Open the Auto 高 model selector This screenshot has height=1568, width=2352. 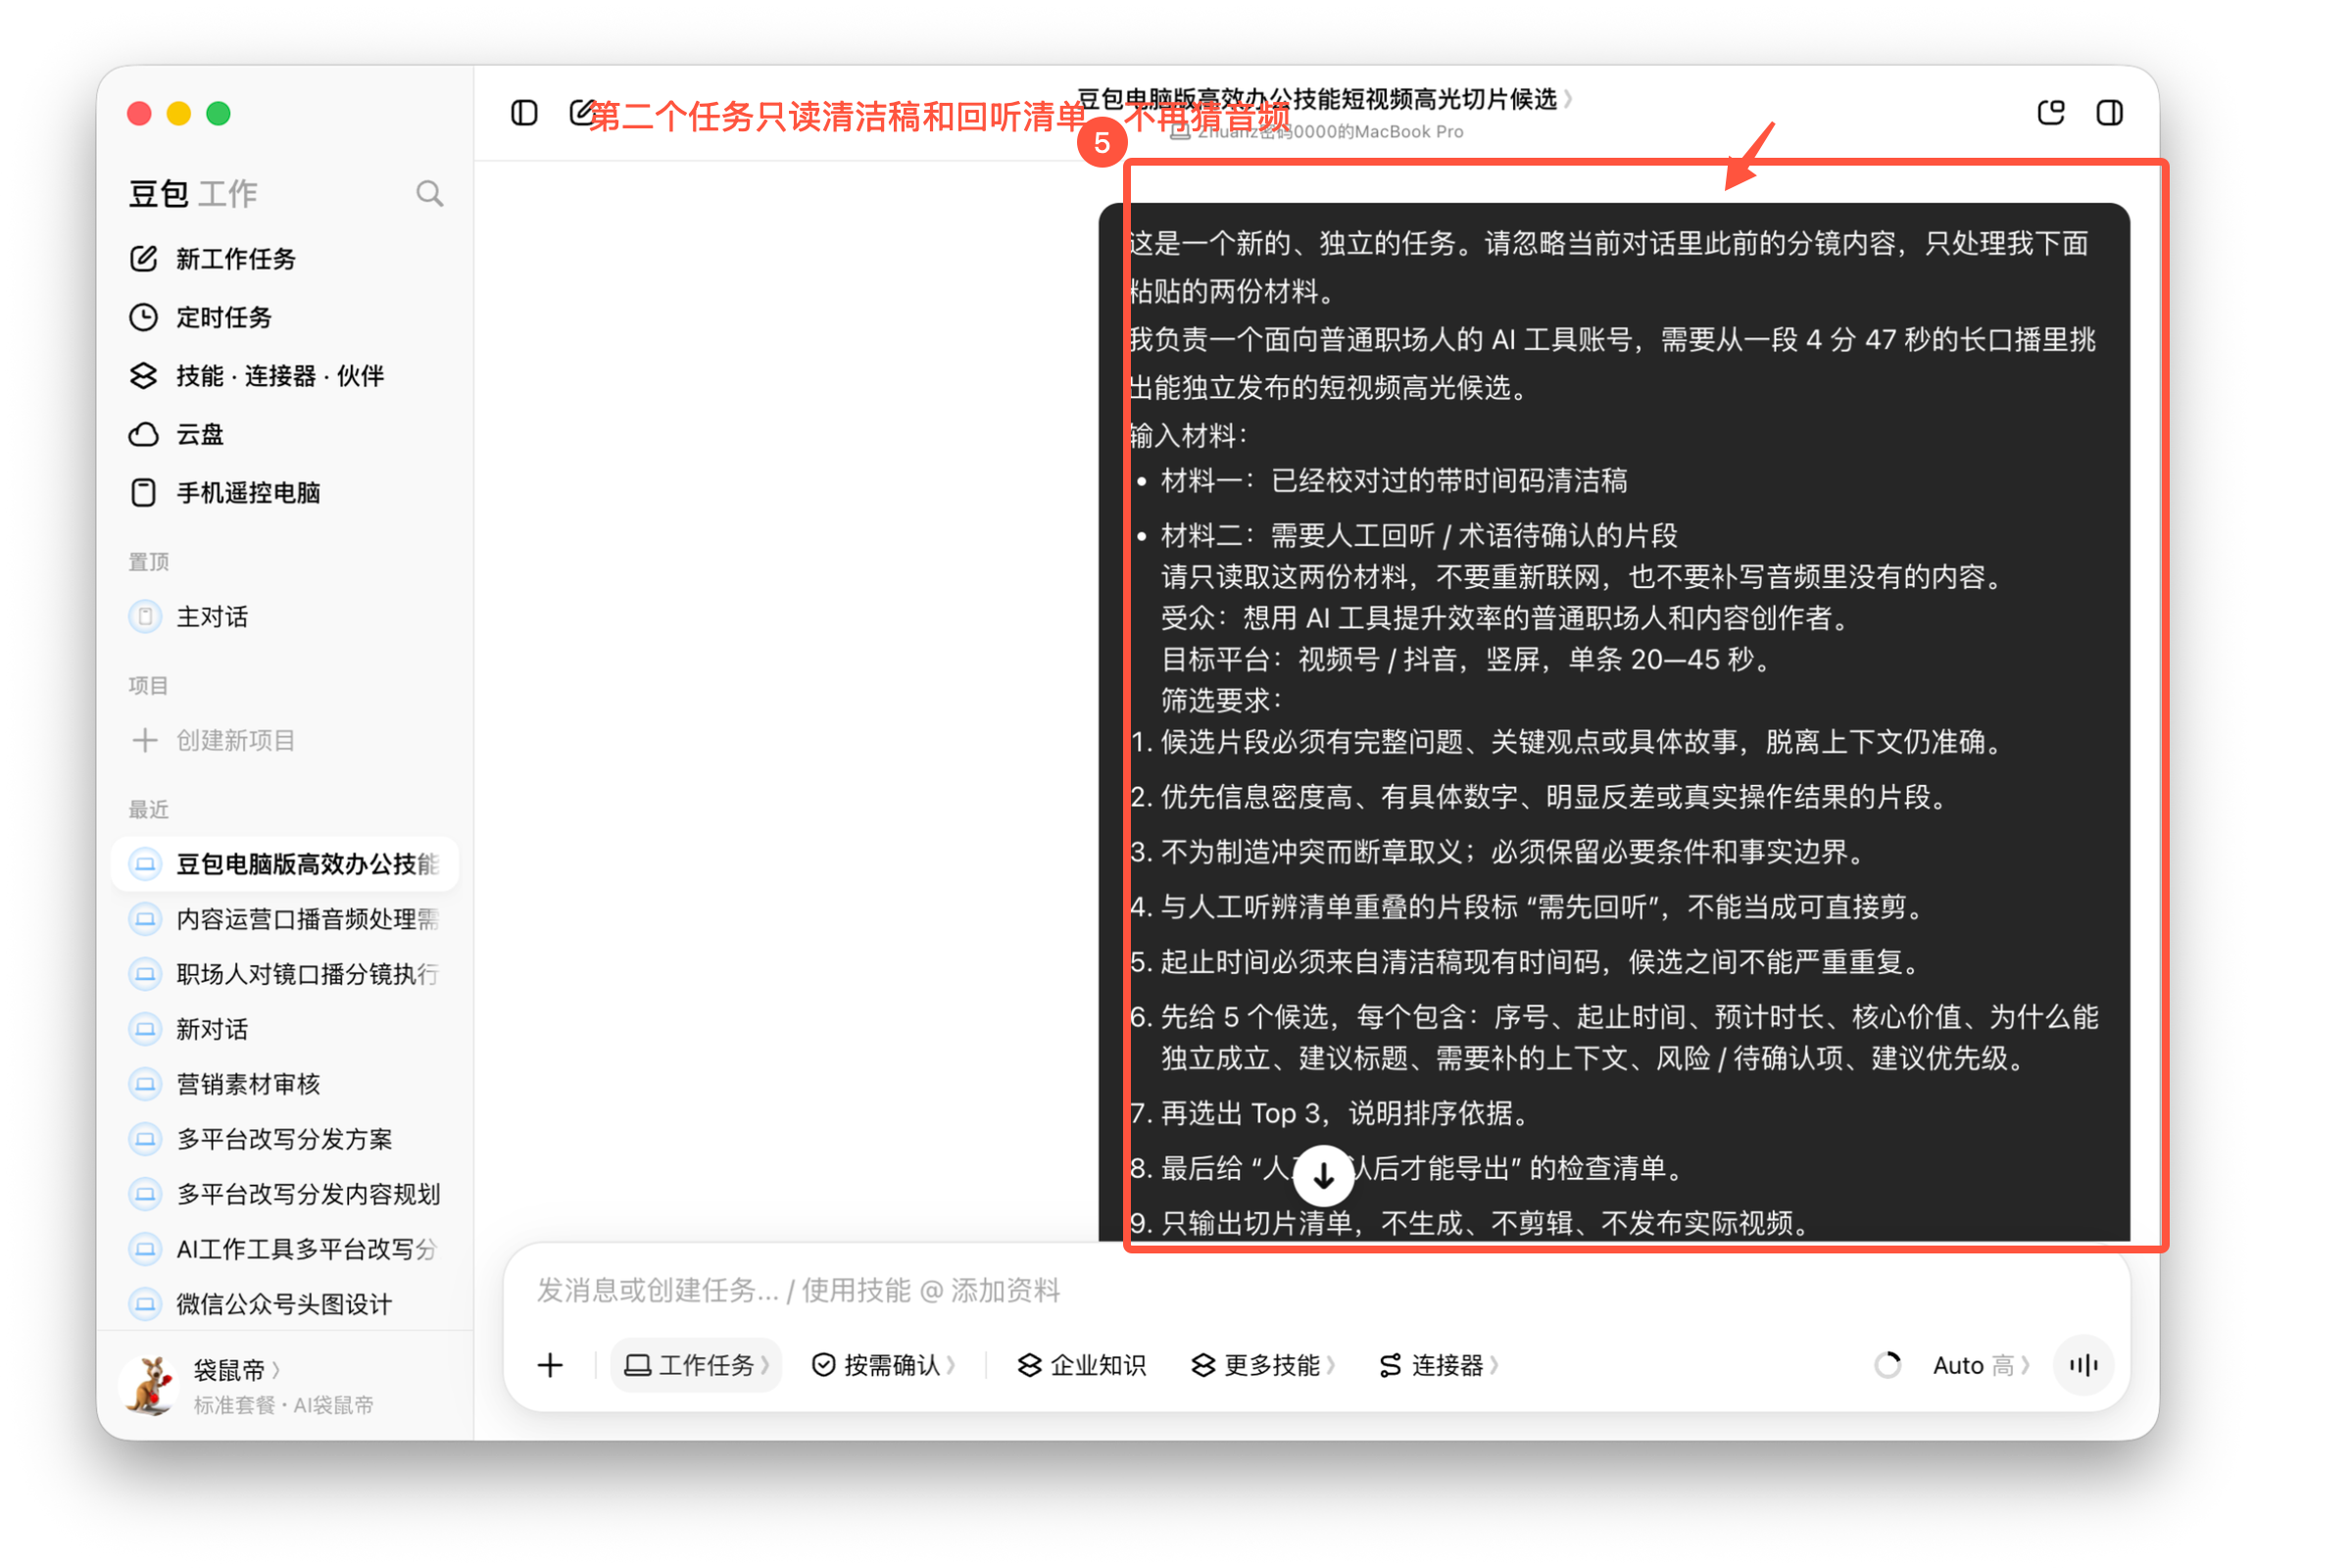[1981, 1365]
